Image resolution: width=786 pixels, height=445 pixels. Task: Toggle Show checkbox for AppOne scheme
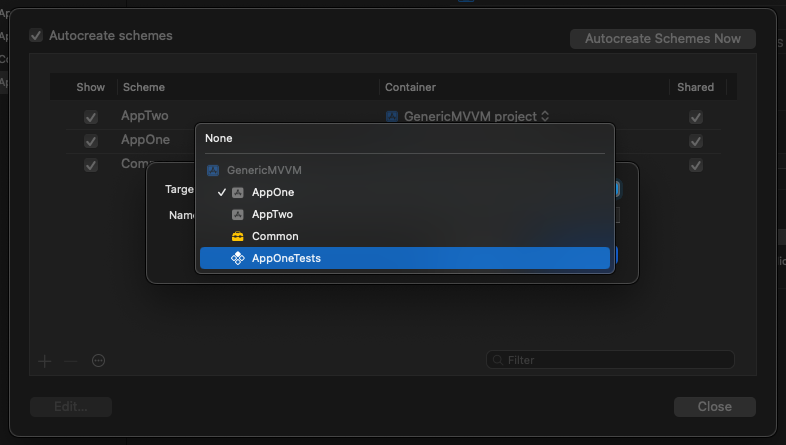click(91, 141)
